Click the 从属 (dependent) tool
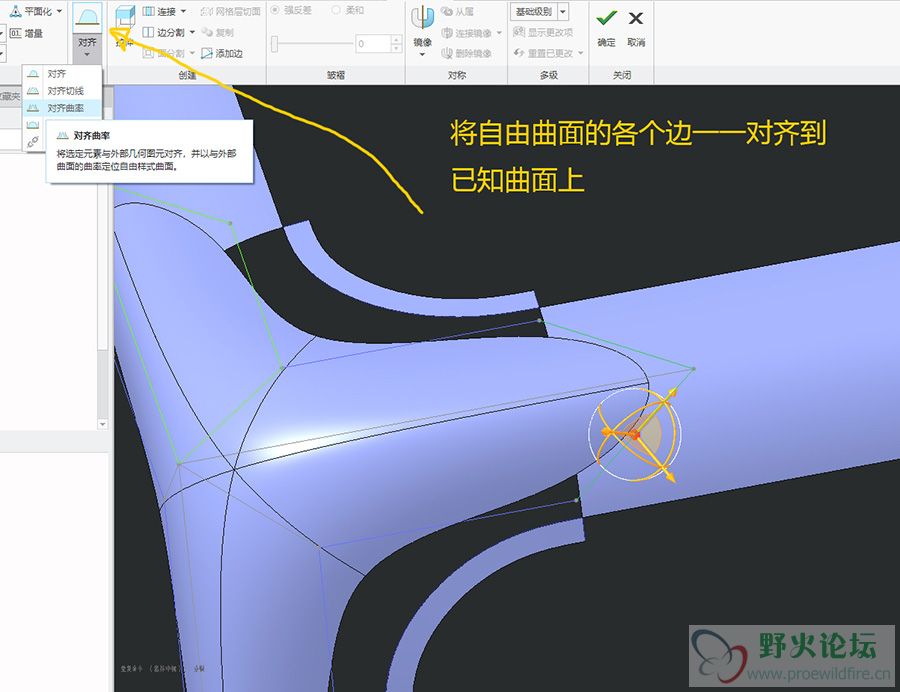This screenshot has width=900, height=692. pos(457,11)
